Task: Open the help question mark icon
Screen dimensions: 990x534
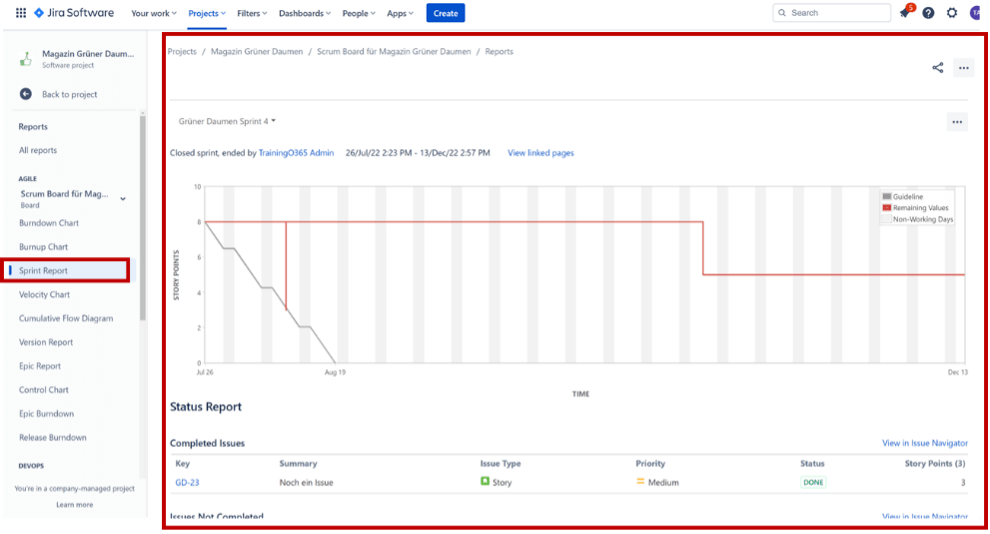Action: coord(928,13)
